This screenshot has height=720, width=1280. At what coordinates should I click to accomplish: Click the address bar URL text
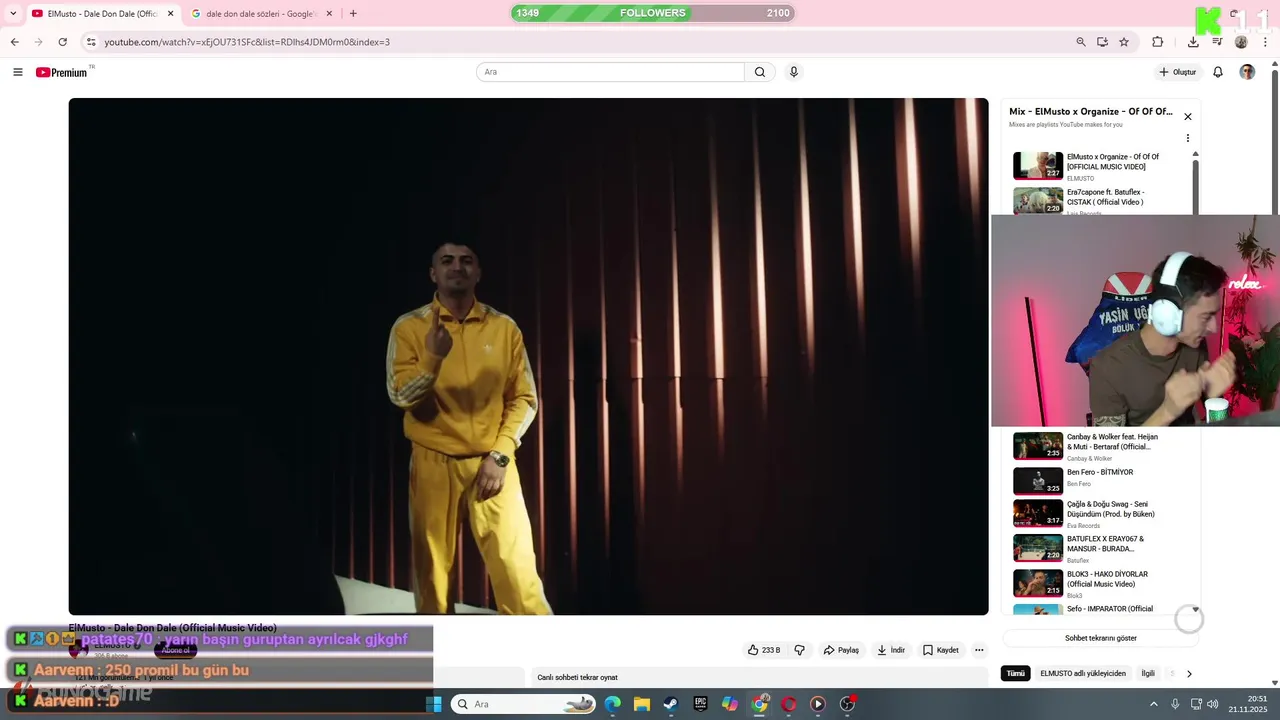(247, 42)
